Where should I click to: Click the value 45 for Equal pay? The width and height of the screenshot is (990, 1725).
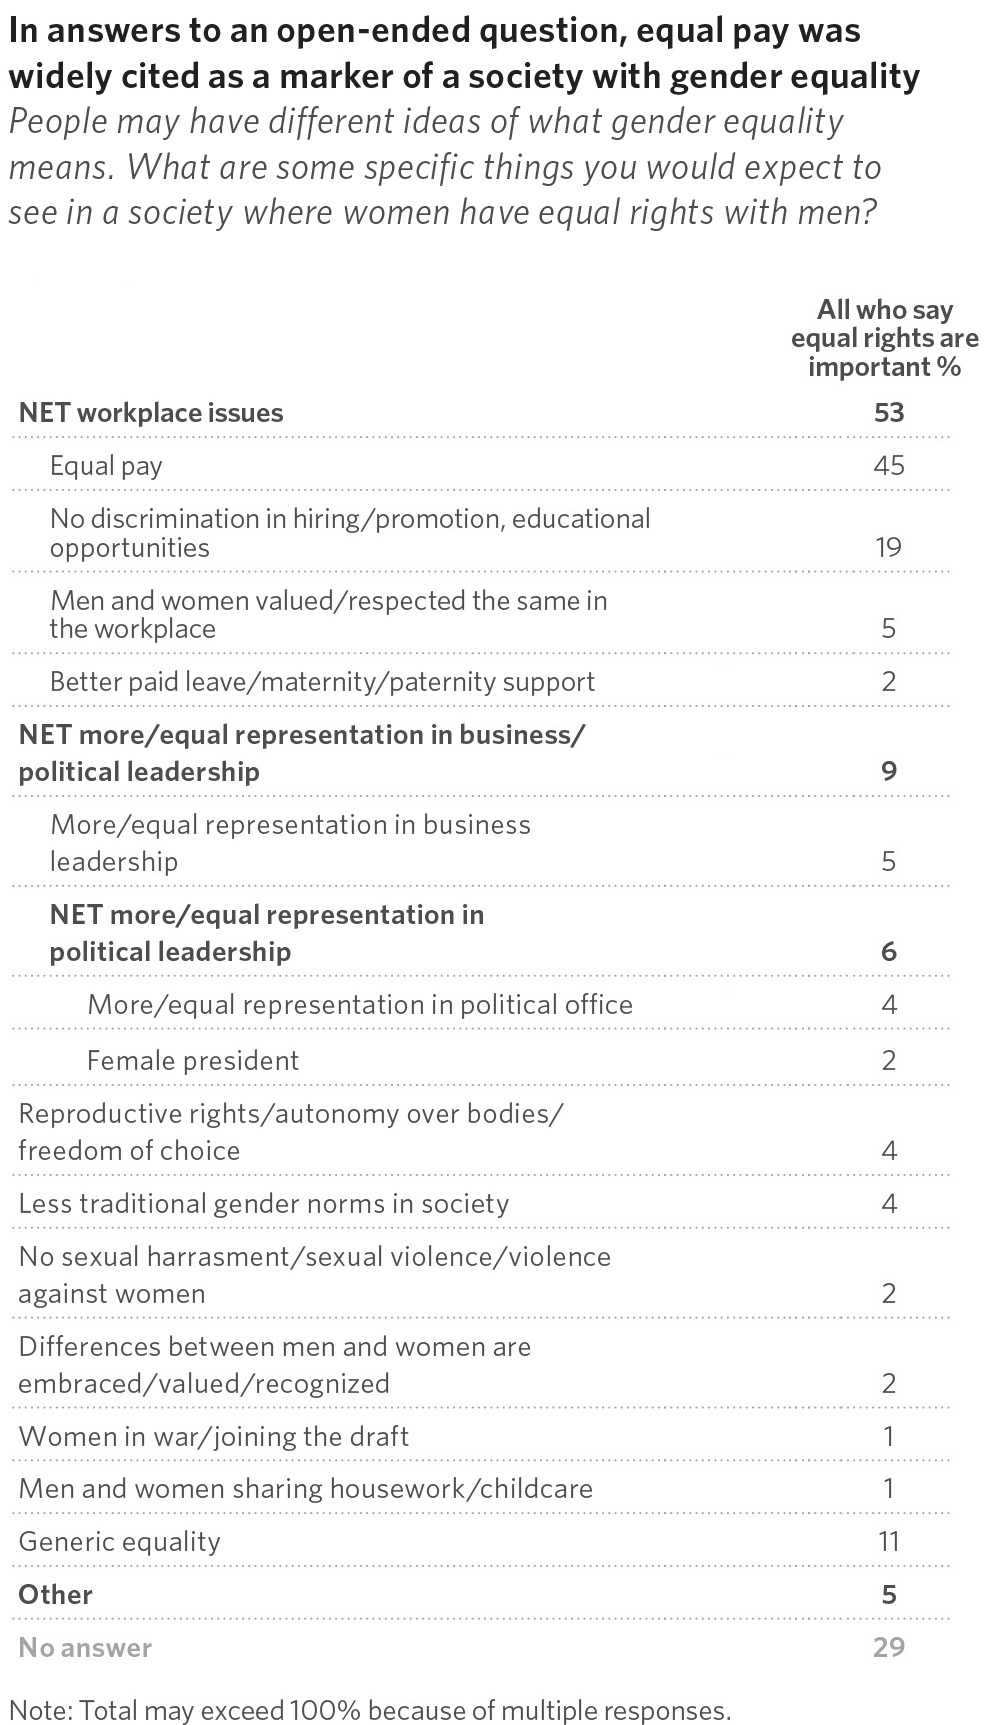889,466
